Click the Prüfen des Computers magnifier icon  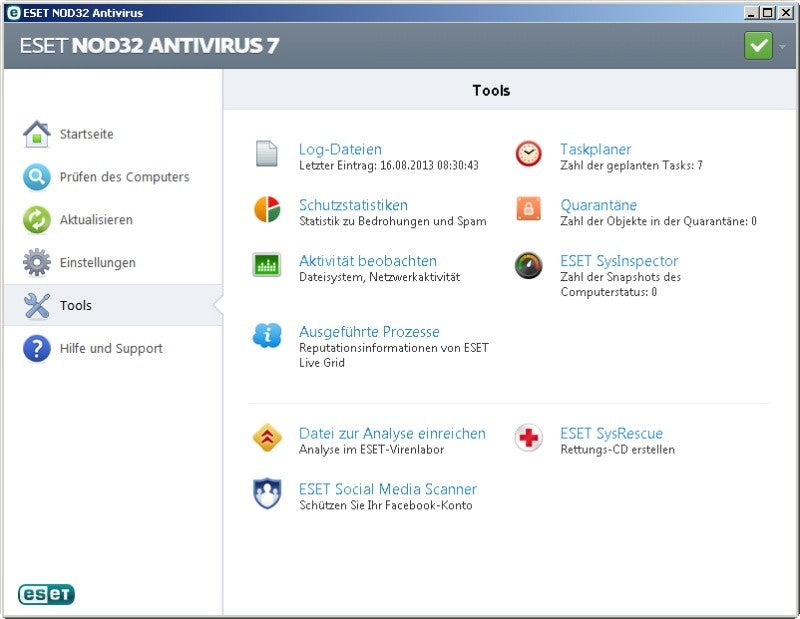coord(37,177)
